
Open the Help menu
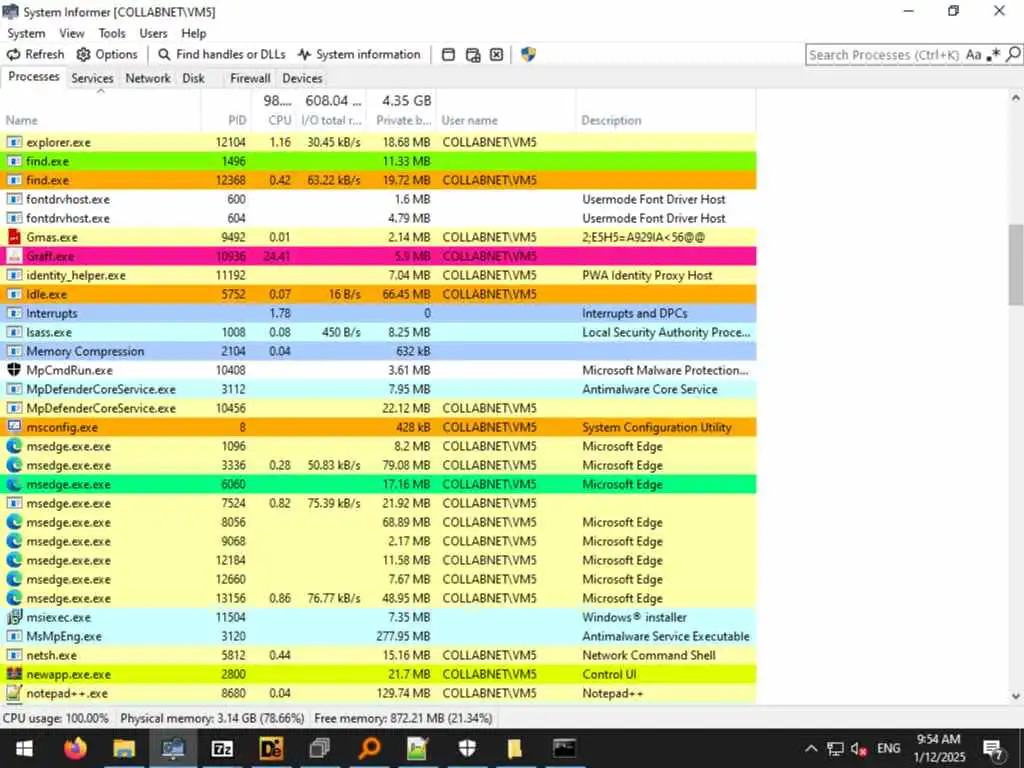(194, 33)
